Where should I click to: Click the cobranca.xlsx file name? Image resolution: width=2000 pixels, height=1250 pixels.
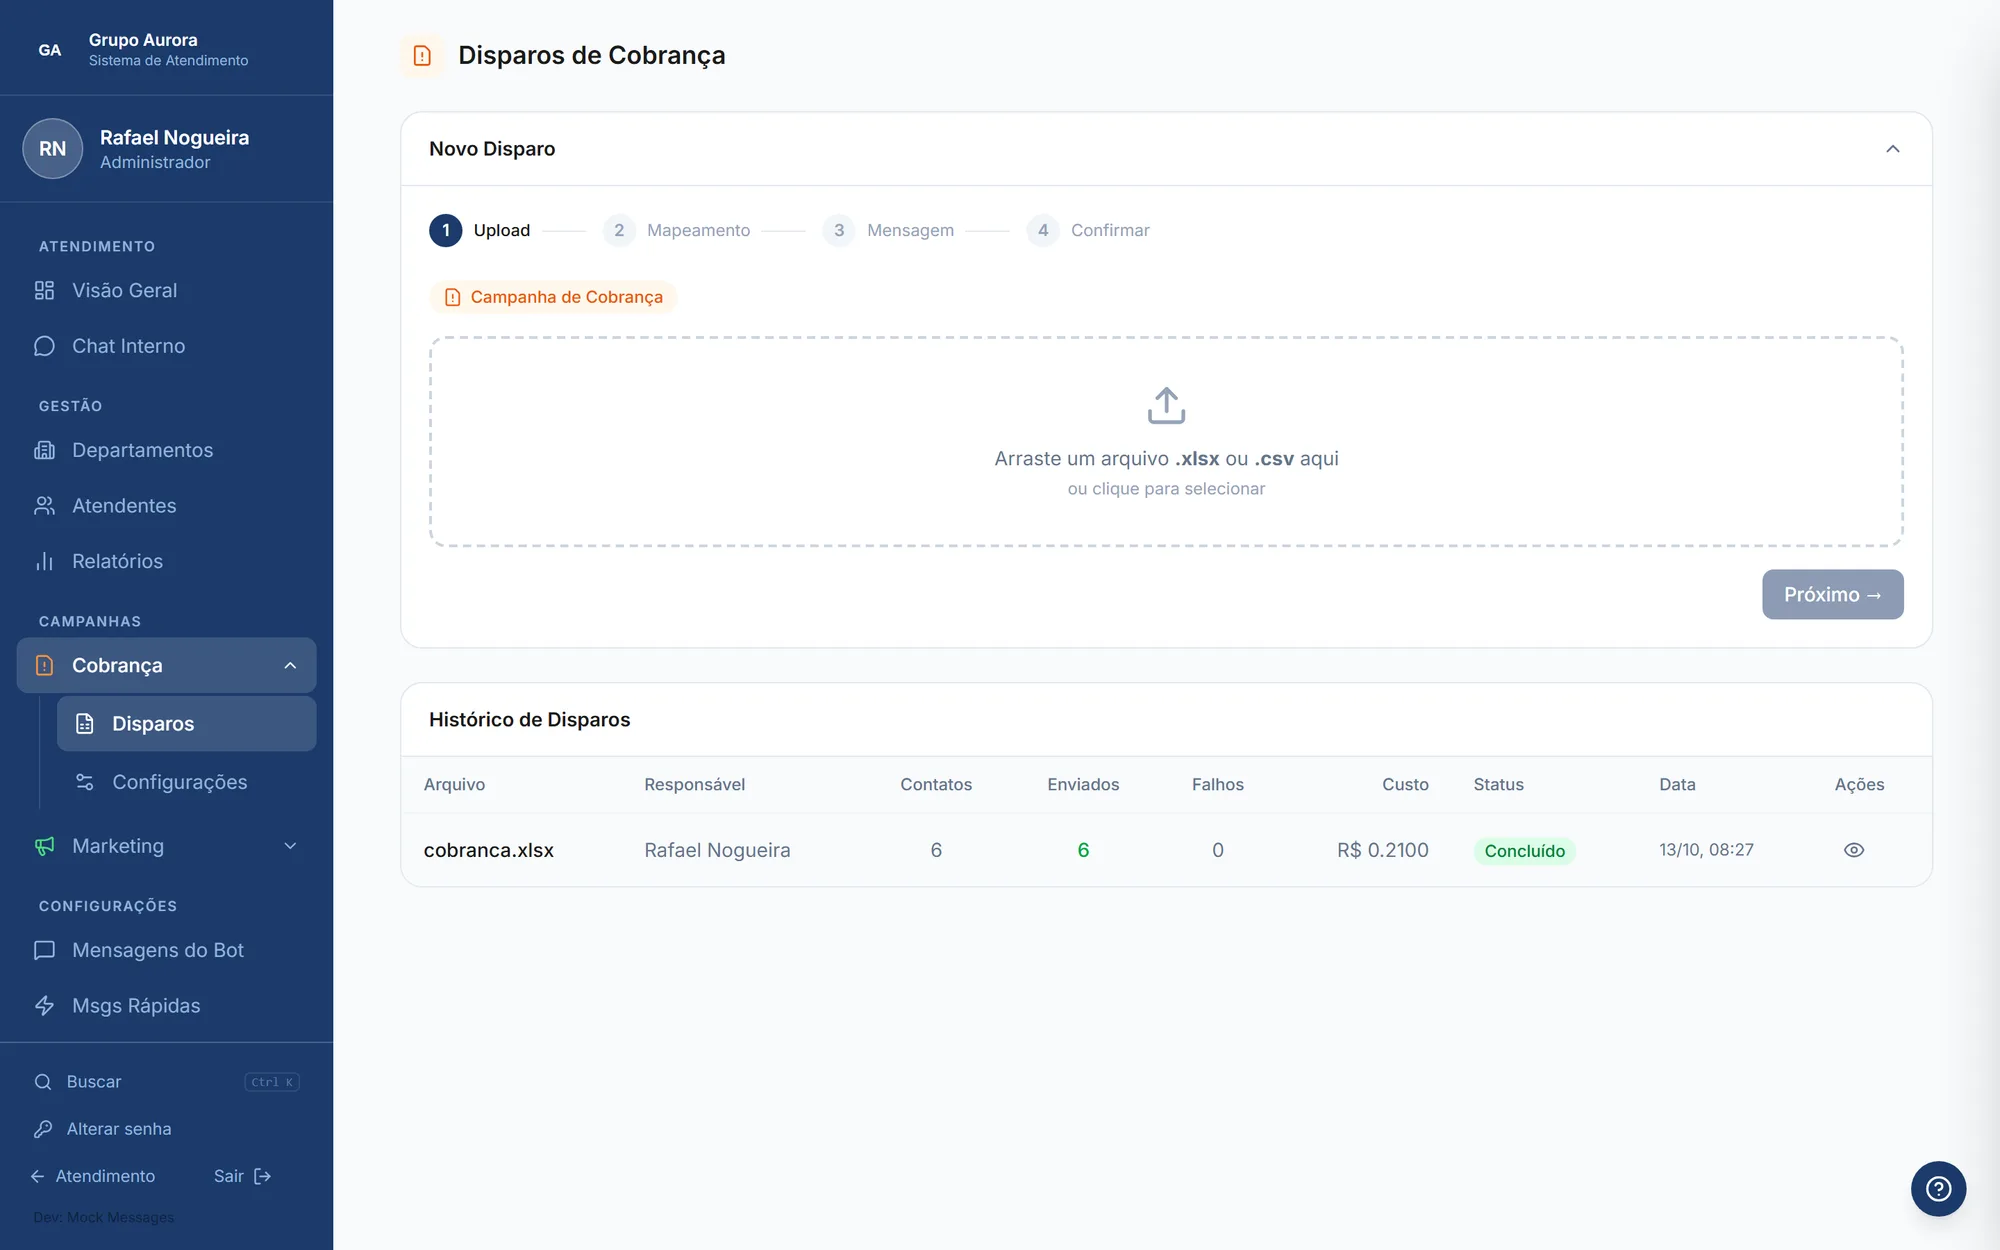(489, 850)
